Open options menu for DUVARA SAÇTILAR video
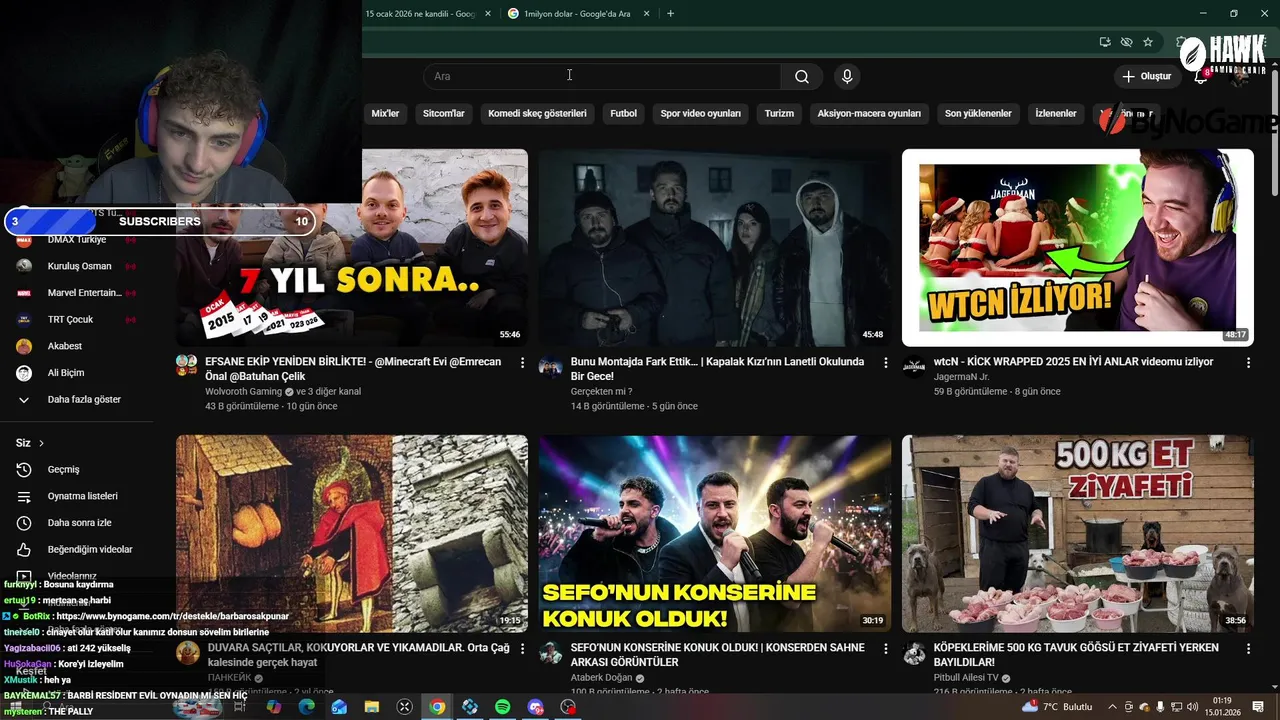 [x=522, y=649]
